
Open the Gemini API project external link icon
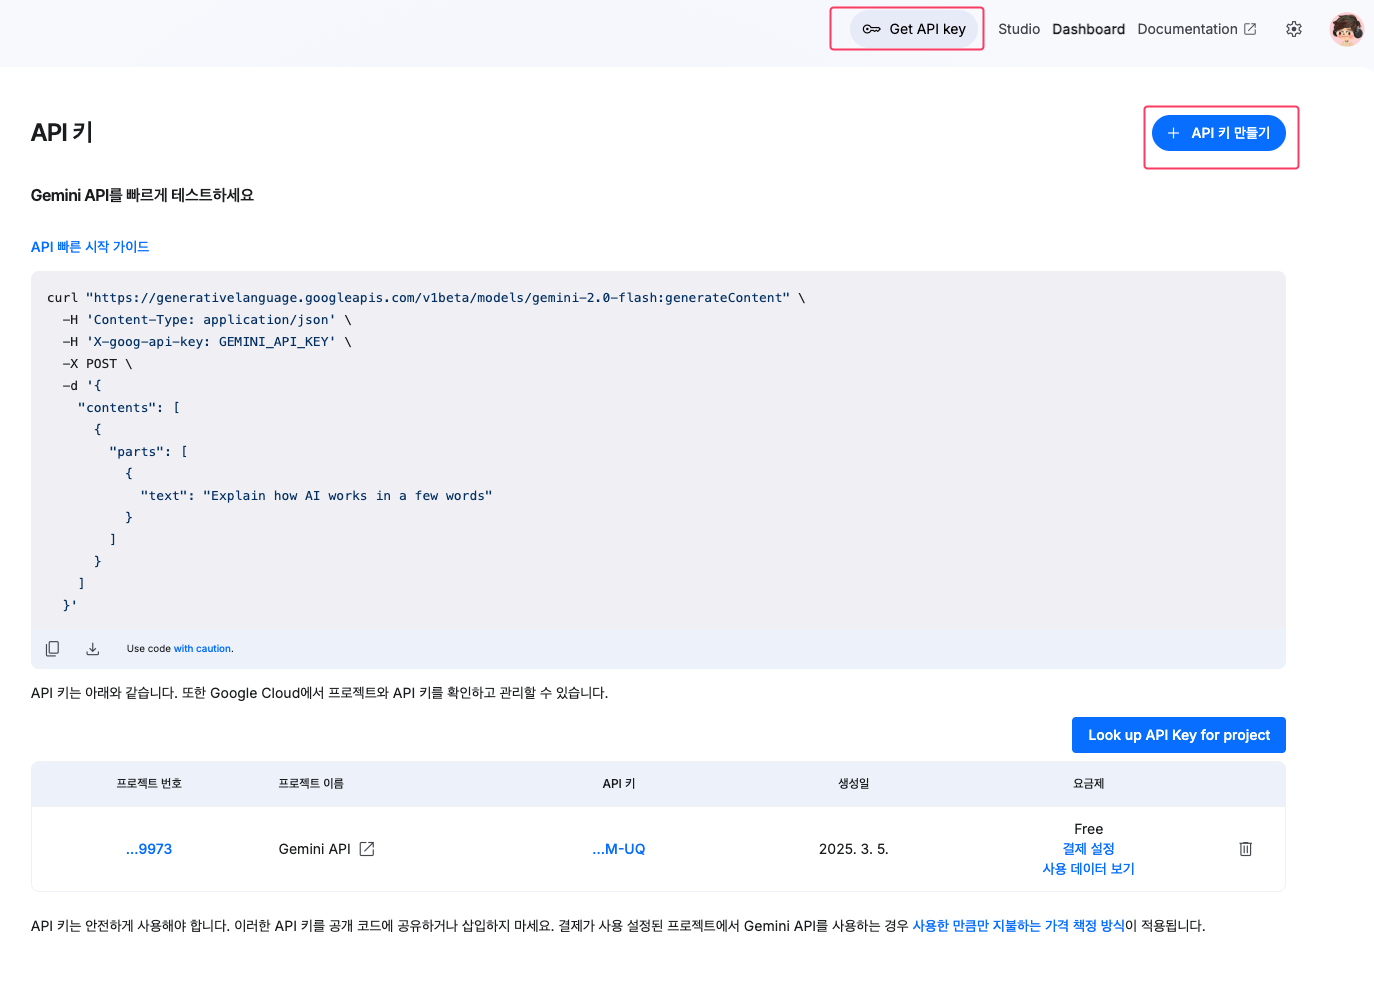(x=367, y=849)
